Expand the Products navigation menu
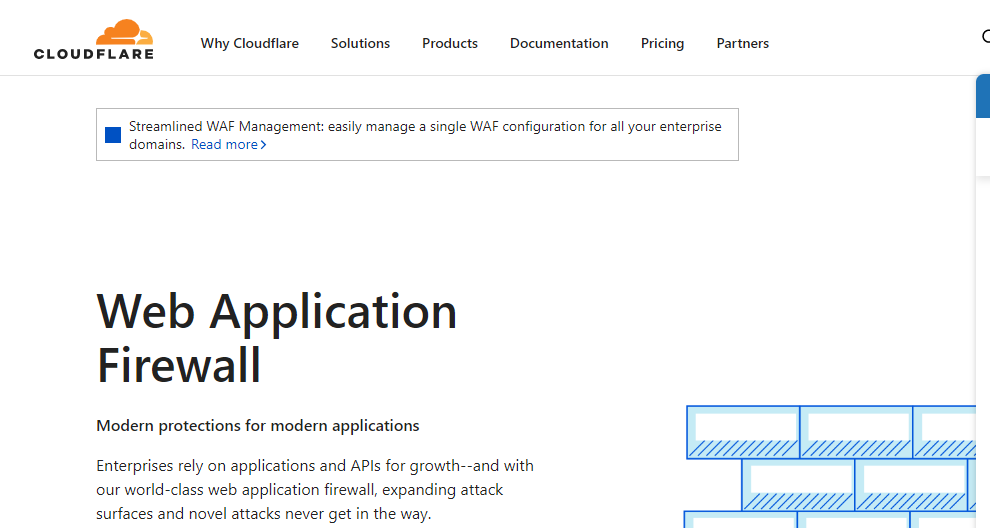Screen dimensions: 990x528 tap(449, 43)
